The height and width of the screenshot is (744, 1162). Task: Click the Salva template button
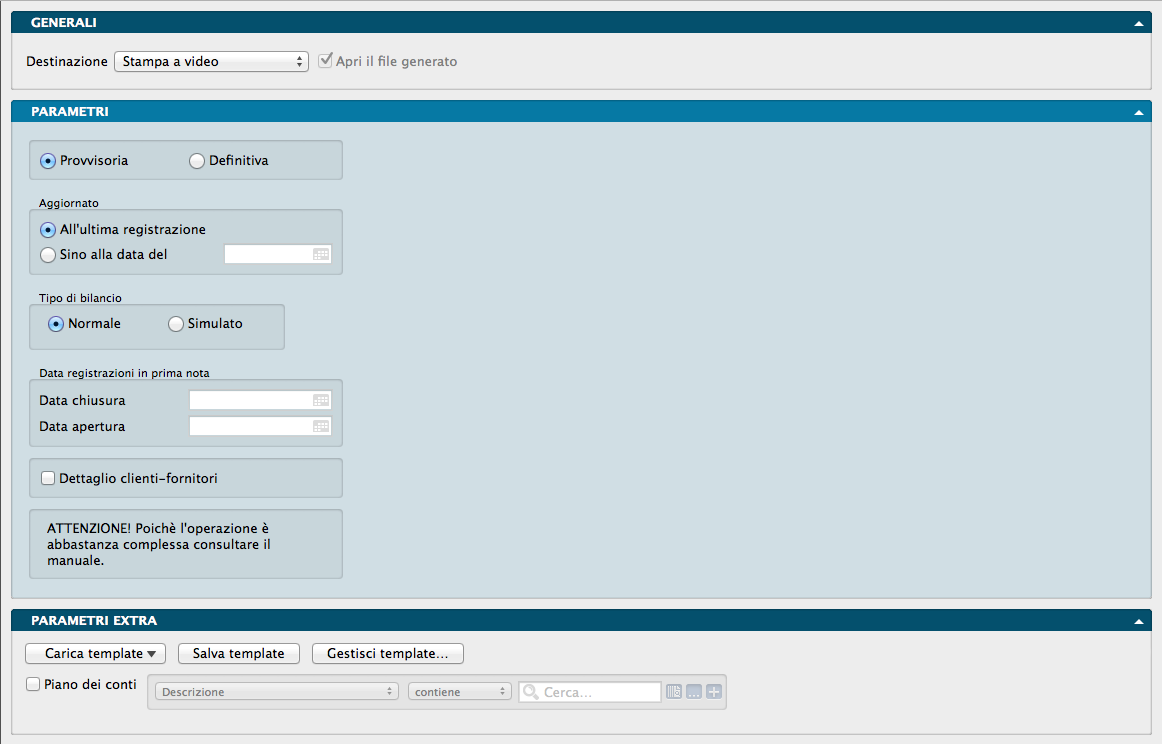(239, 654)
